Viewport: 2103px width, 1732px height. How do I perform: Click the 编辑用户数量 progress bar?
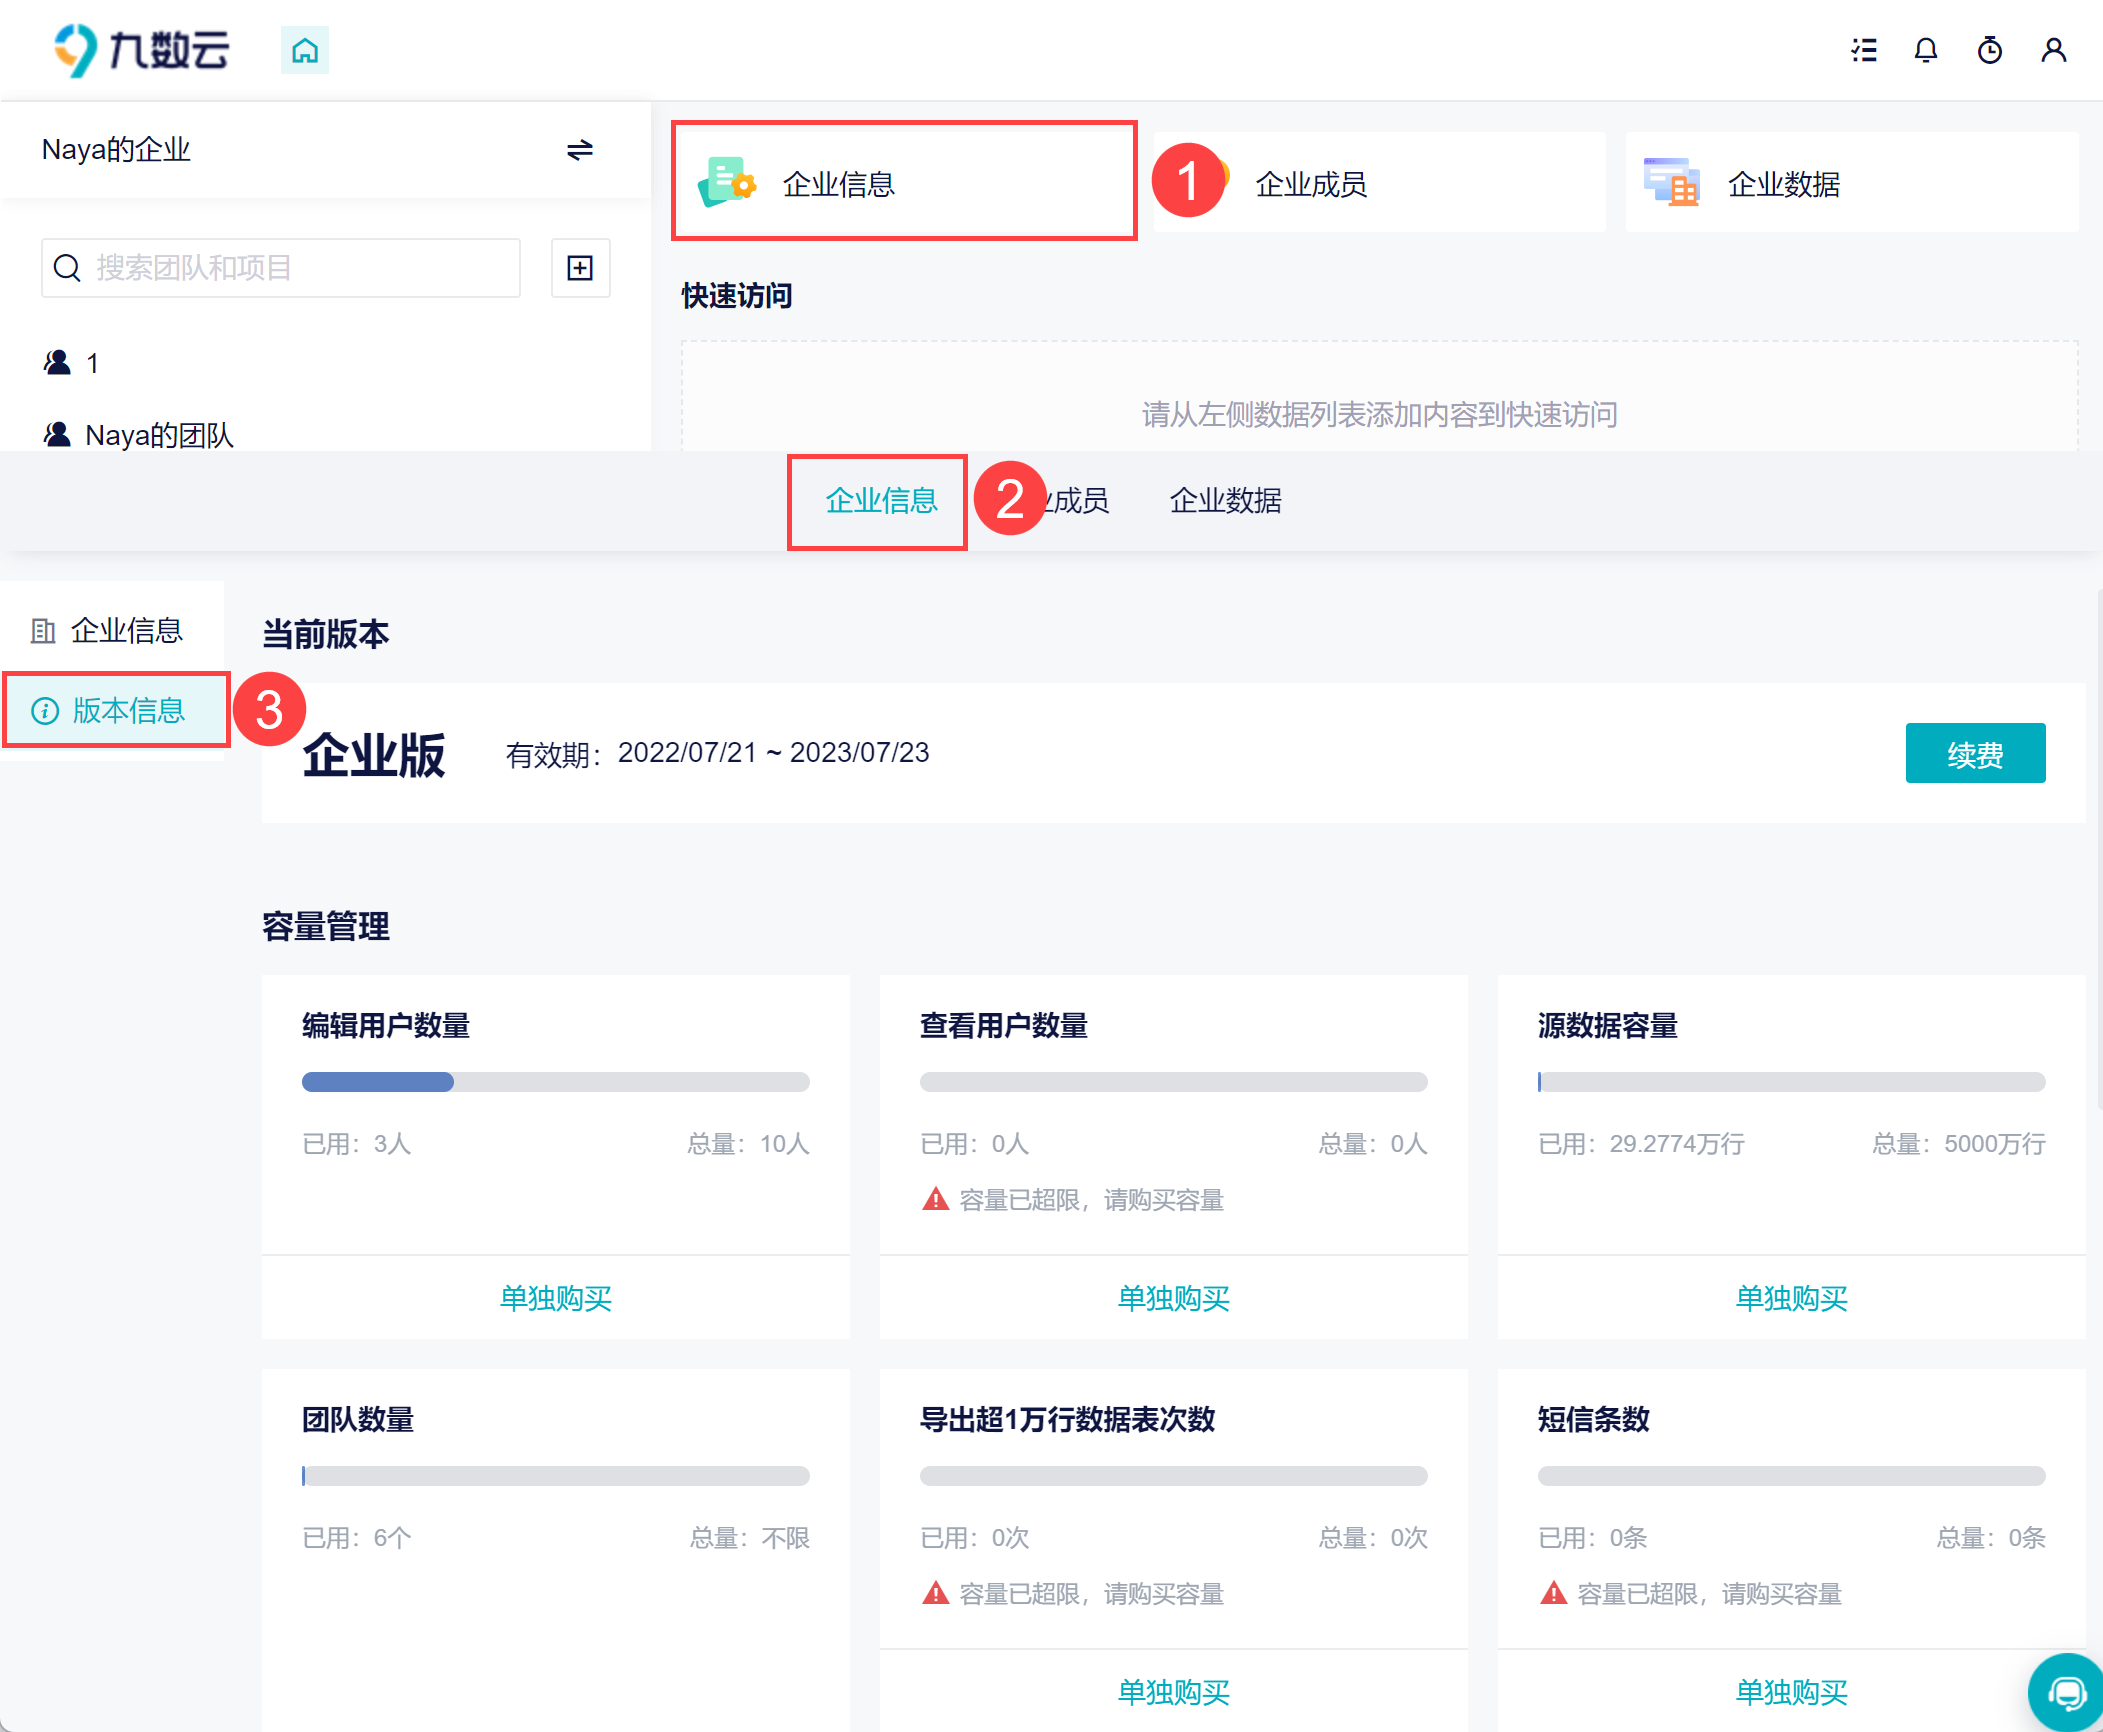[555, 1082]
